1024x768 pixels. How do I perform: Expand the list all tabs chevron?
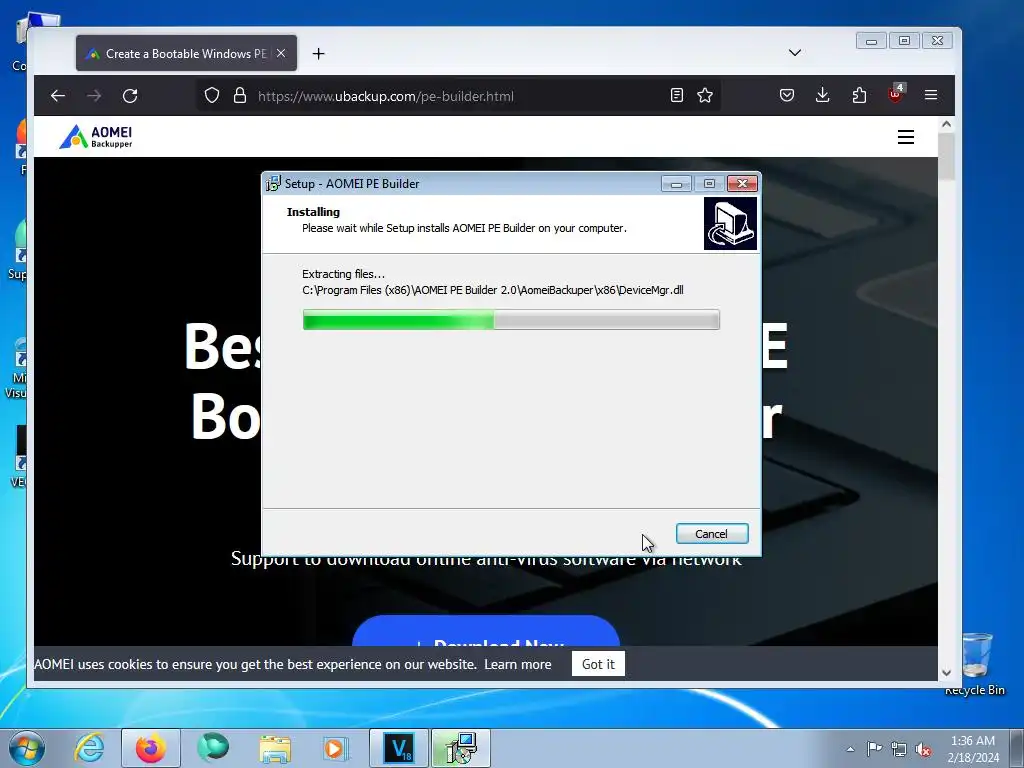[x=795, y=53]
